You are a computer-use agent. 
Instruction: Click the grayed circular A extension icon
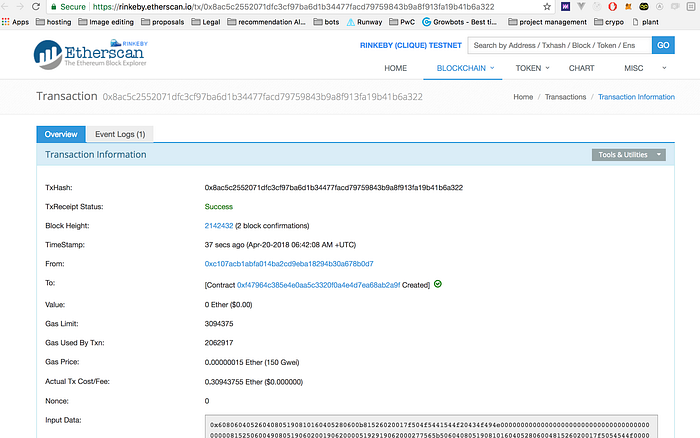[x=660, y=6]
